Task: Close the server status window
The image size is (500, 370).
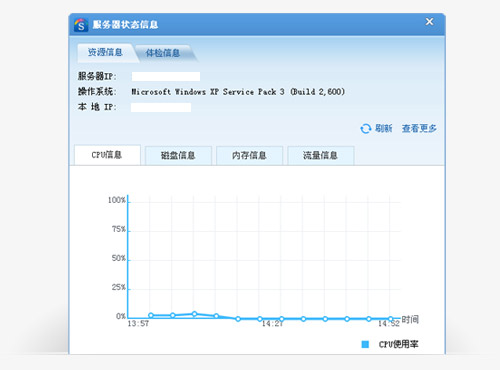Action: (x=429, y=22)
